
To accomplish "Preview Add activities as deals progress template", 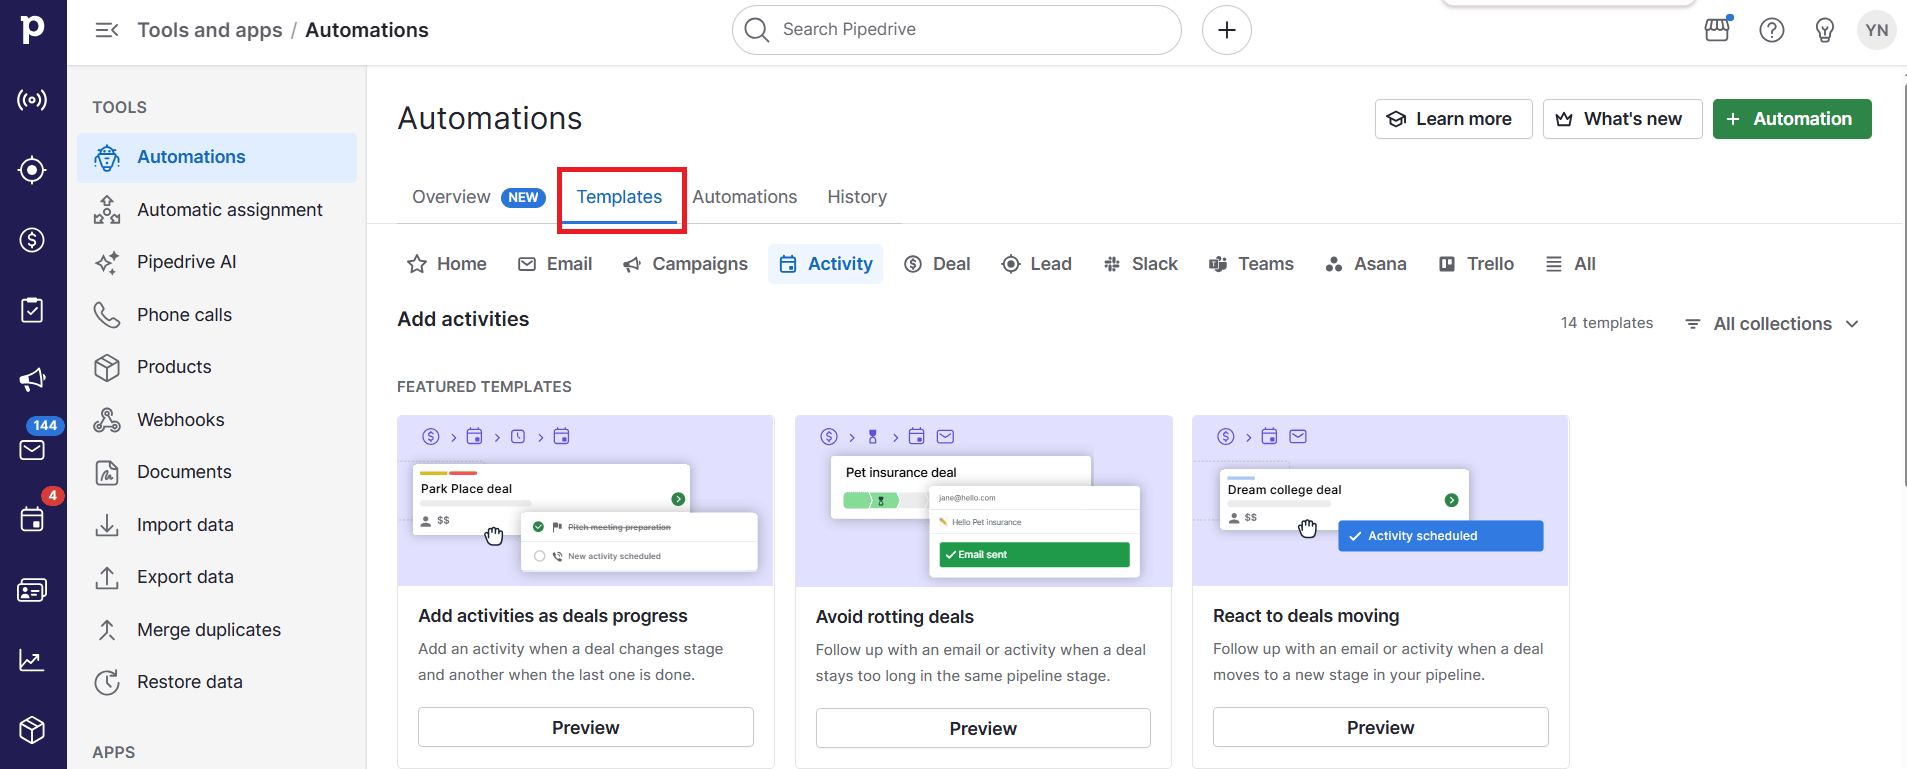I will 585,727.
